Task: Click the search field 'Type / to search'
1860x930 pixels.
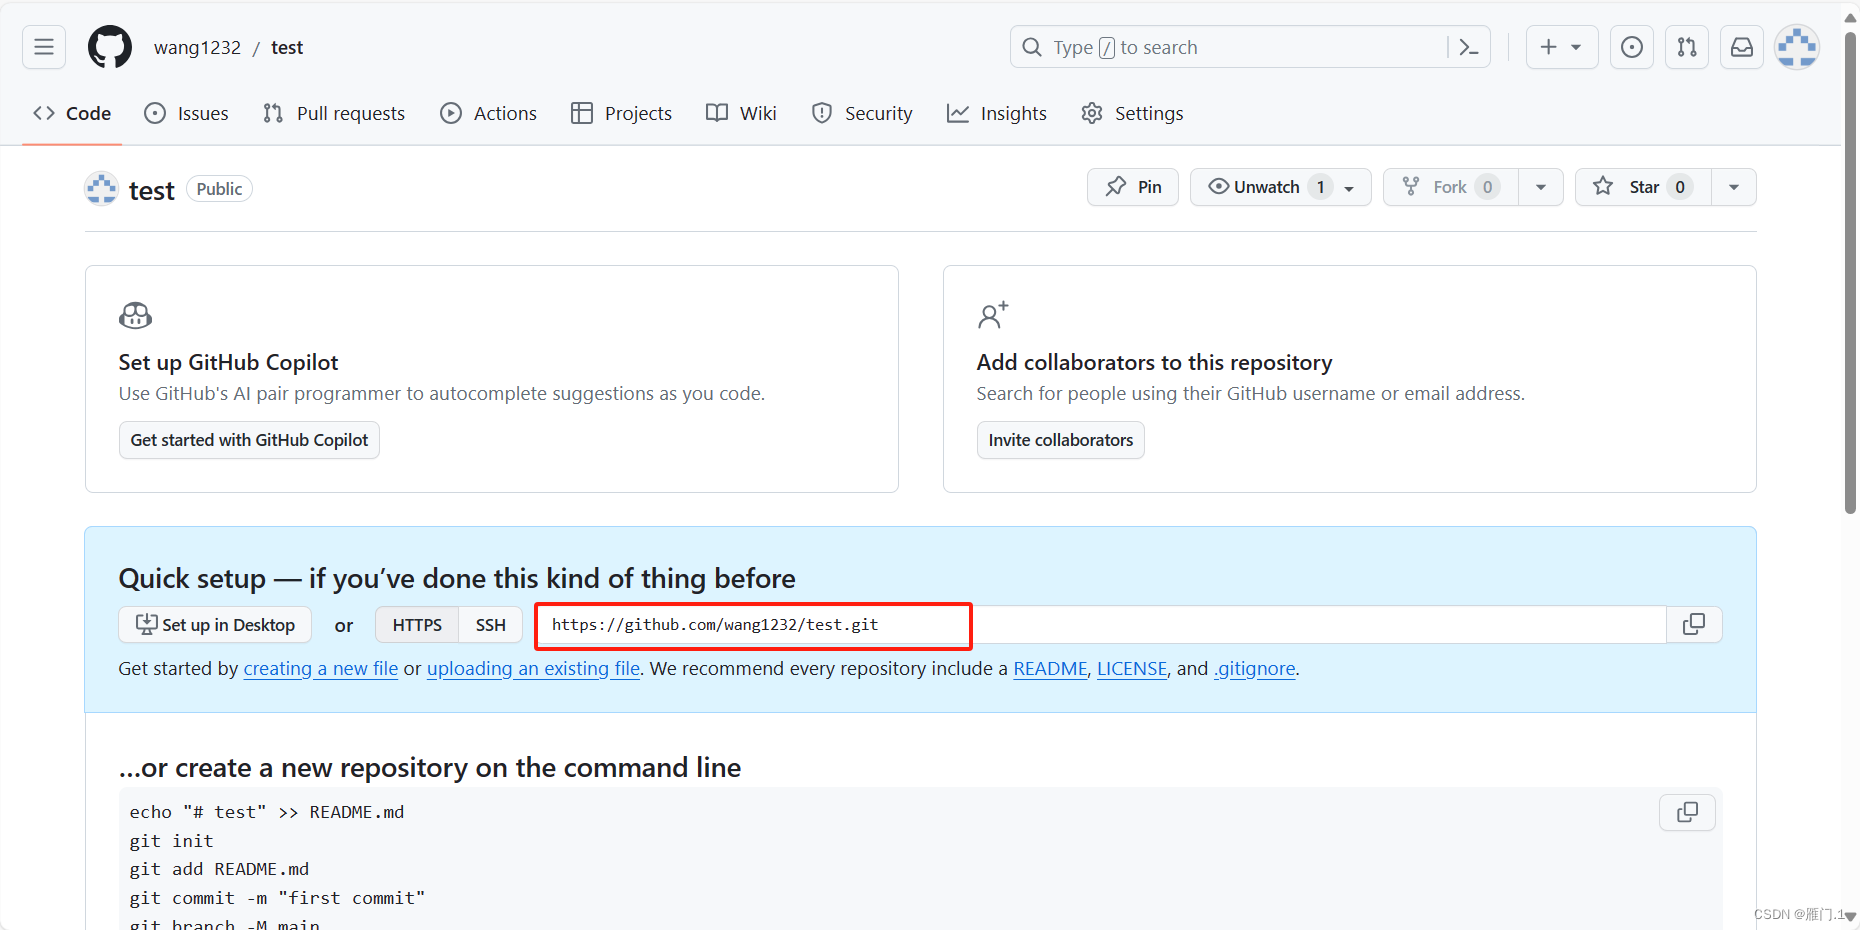Action: 1250,47
